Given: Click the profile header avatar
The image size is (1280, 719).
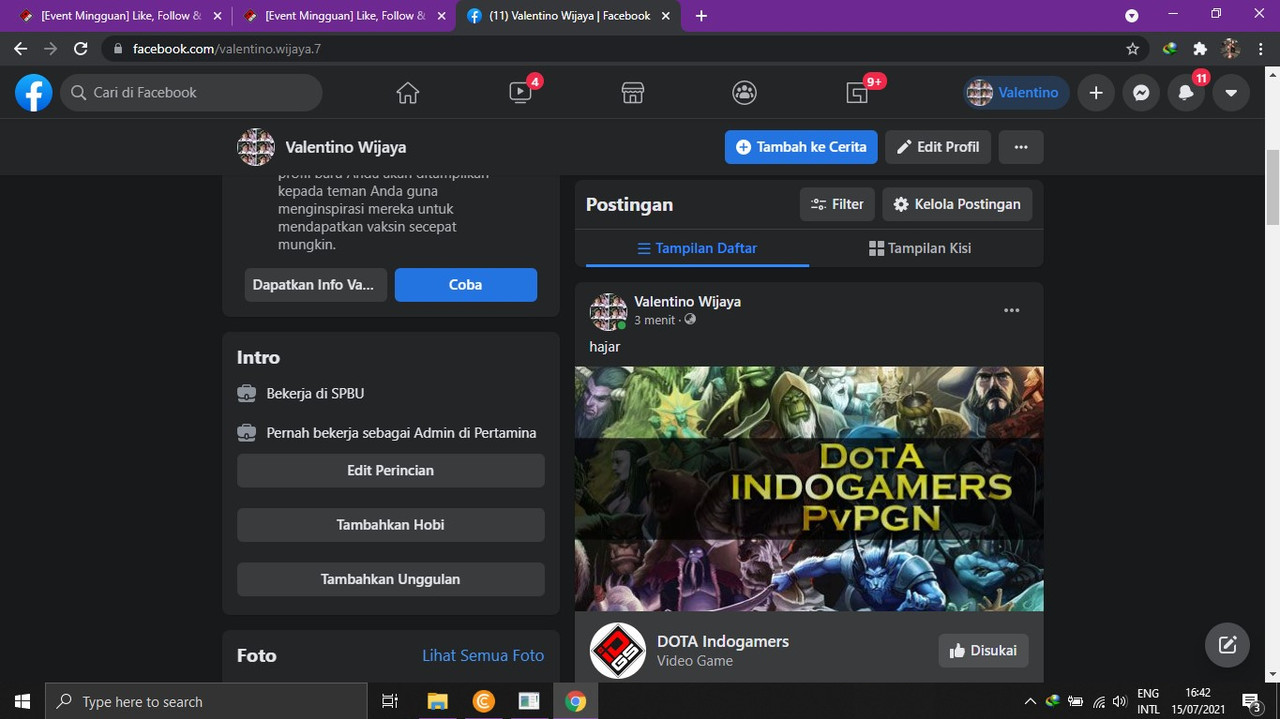Looking at the screenshot, I should (256, 147).
